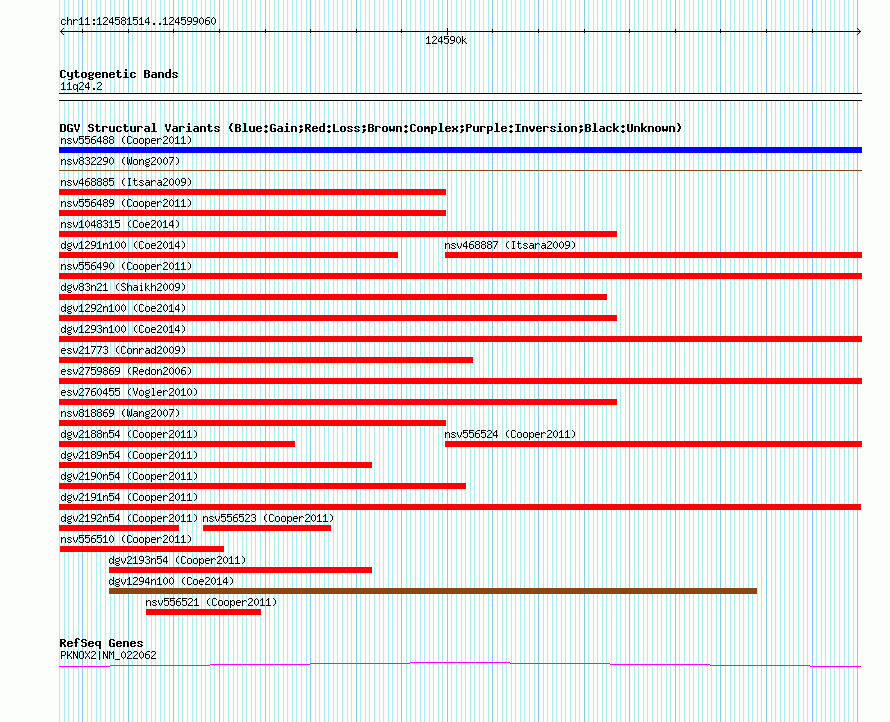Viewport: 890px width, 722px height.
Task: Click the DGV Structural Variants track heading
Action: 371,128
